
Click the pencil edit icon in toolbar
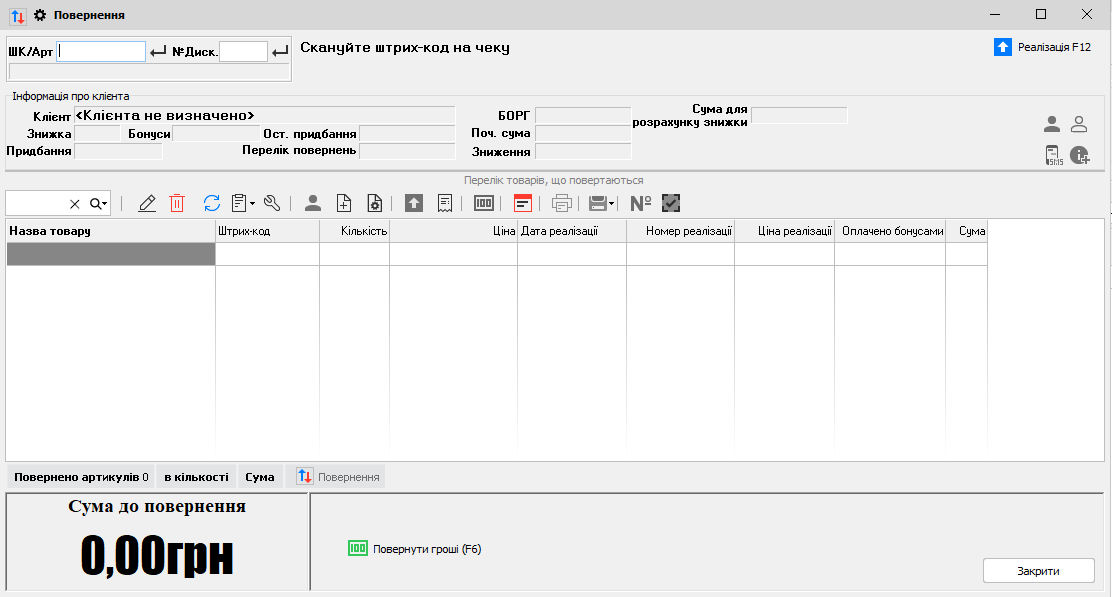pos(147,203)
